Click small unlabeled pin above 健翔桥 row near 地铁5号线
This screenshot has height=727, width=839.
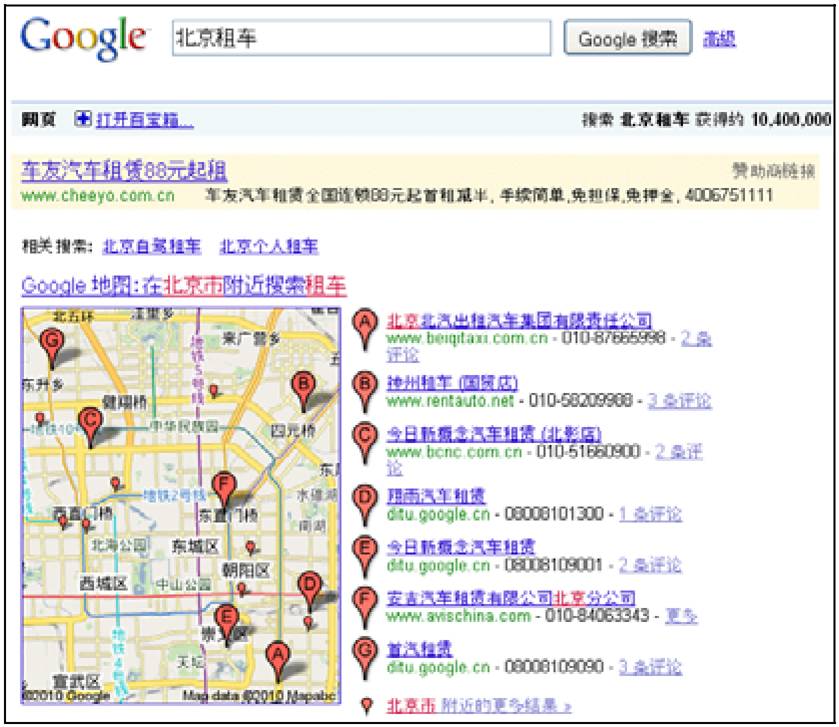[214, 391]
